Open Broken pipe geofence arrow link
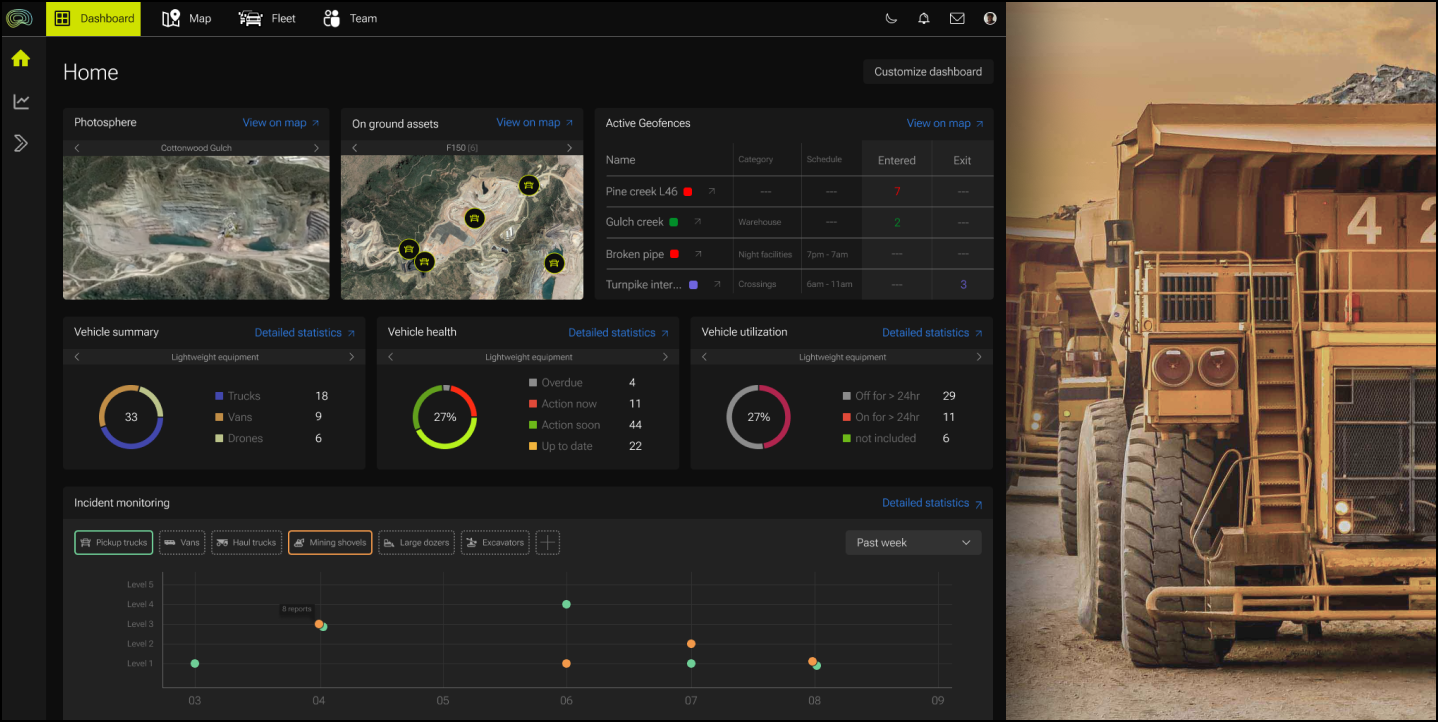The width and height of the screenshot is (1438, 722). tap(699, 254)
